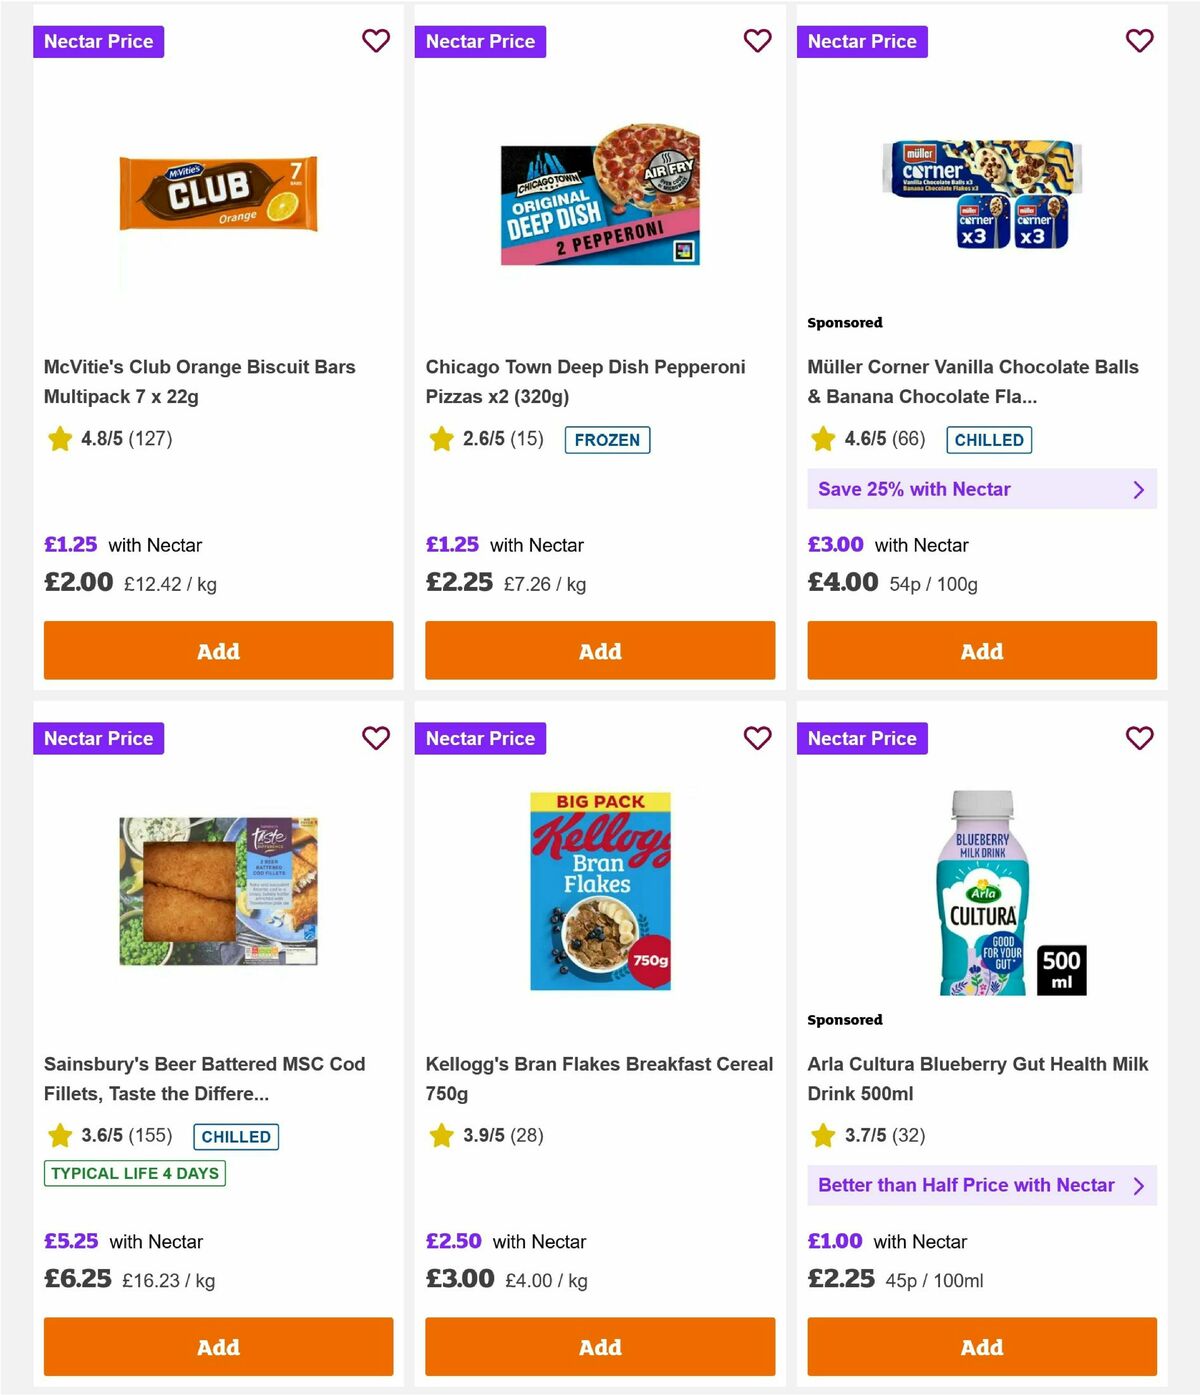Favourite Sainsbury's Beer Battered Cod Fillets
This screenshot has height=1395, width=1200.
point(376,738)
